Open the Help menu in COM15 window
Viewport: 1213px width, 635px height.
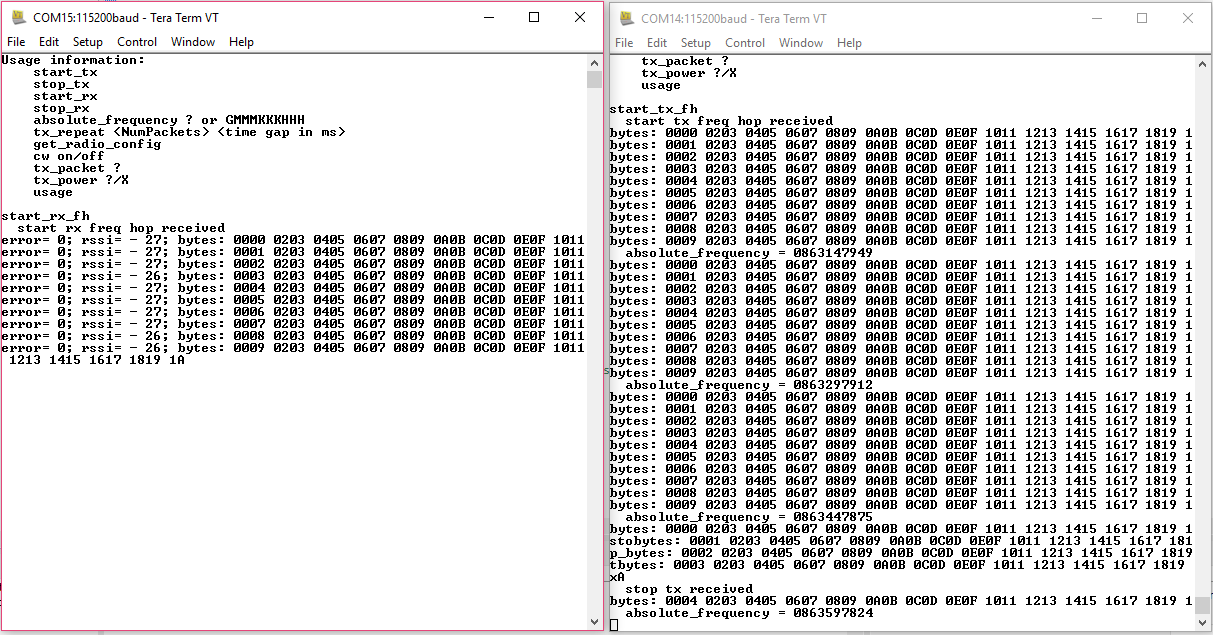(x=241, y=42)
